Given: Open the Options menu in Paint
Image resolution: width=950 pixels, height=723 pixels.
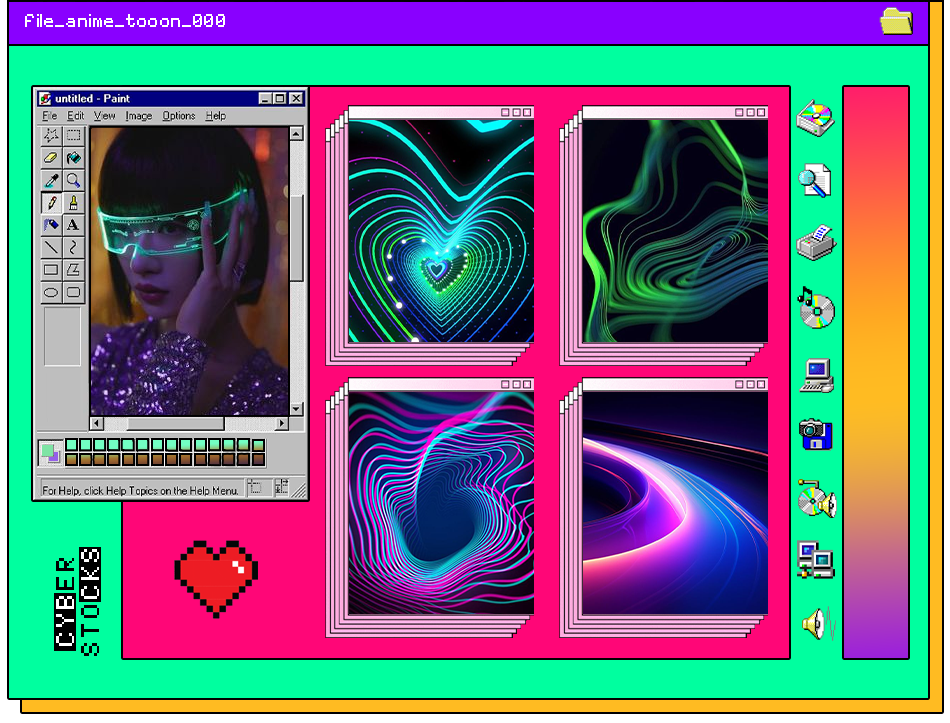Looking at the screenshot, I should click(179, 116).
